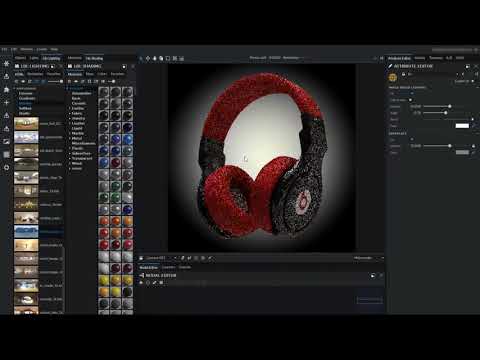Image resolution: width=480 pixels, height=360 pixels.
Task: Click the first icon in the Lib Lighting toolbar
Action: (x=16, y=81)
